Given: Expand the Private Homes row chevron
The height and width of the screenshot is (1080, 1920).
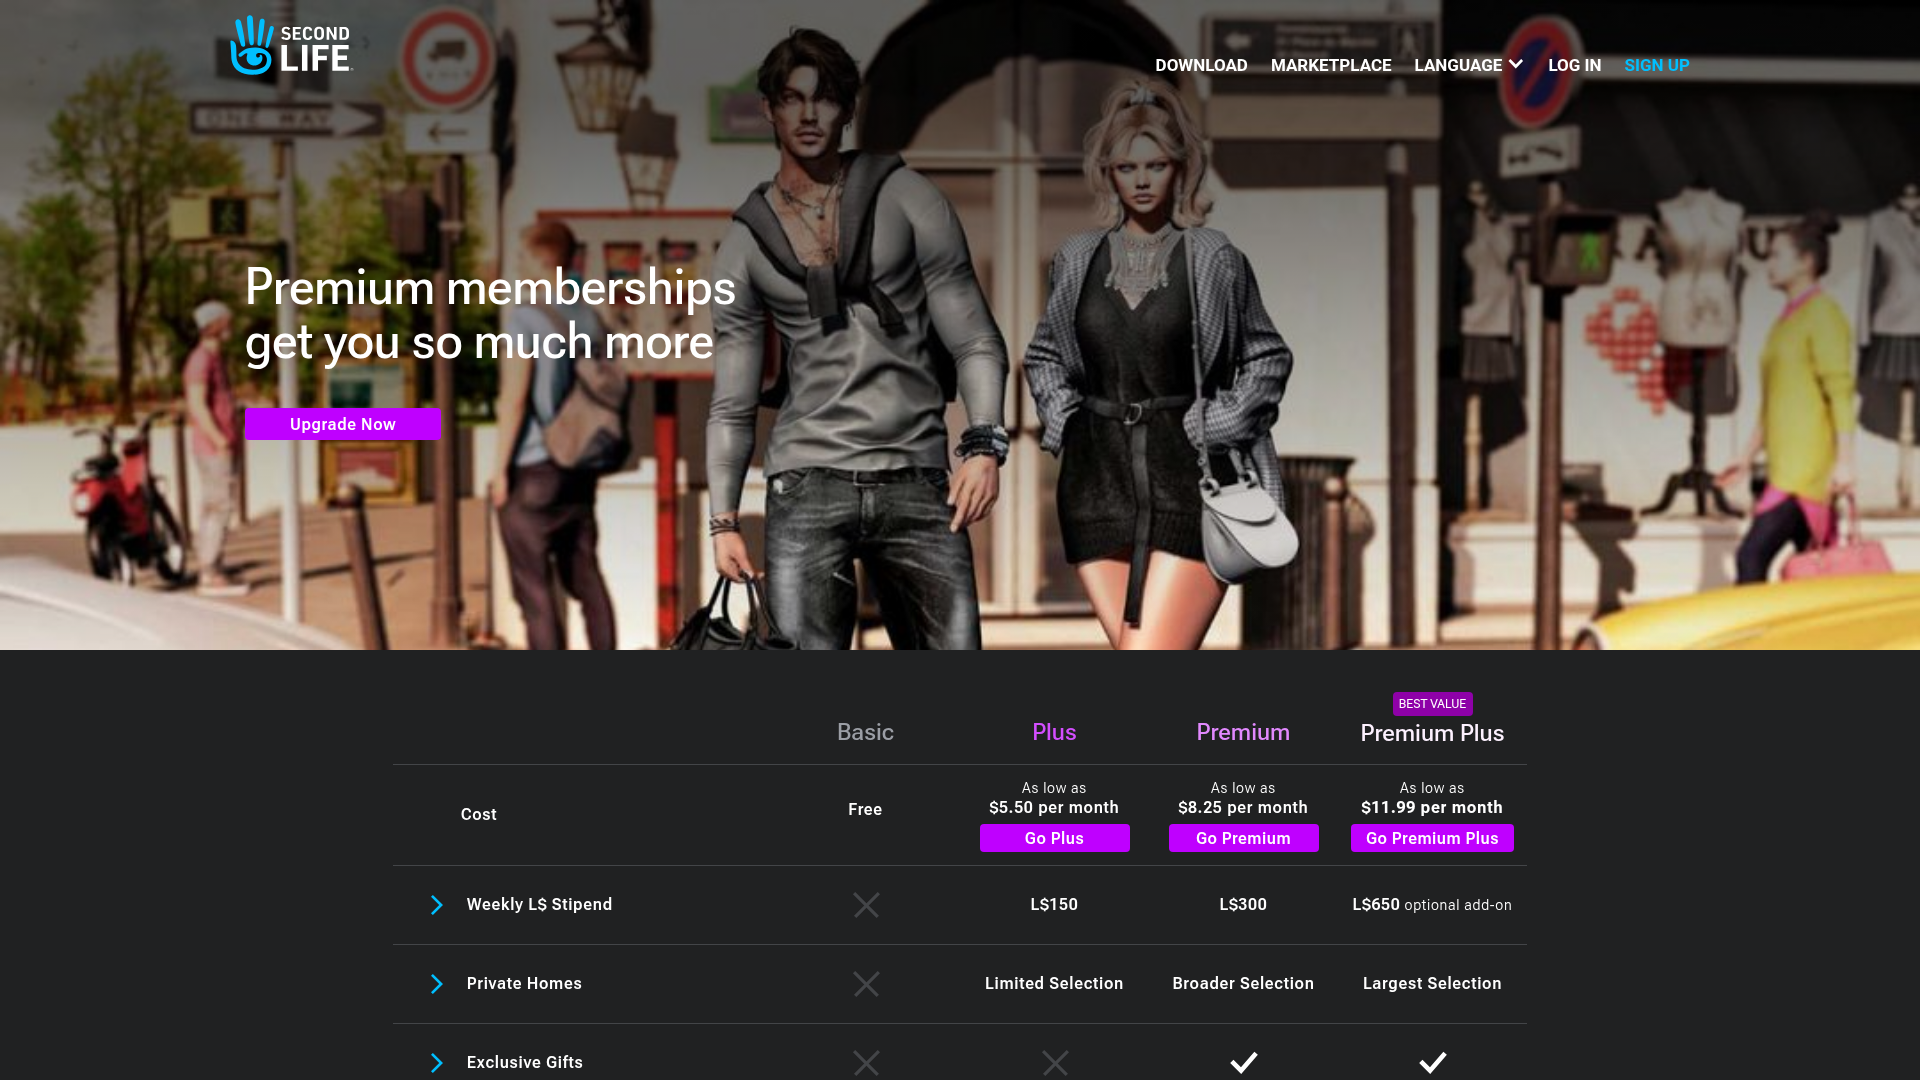Looking at the screenshot, I should (436, 984).
